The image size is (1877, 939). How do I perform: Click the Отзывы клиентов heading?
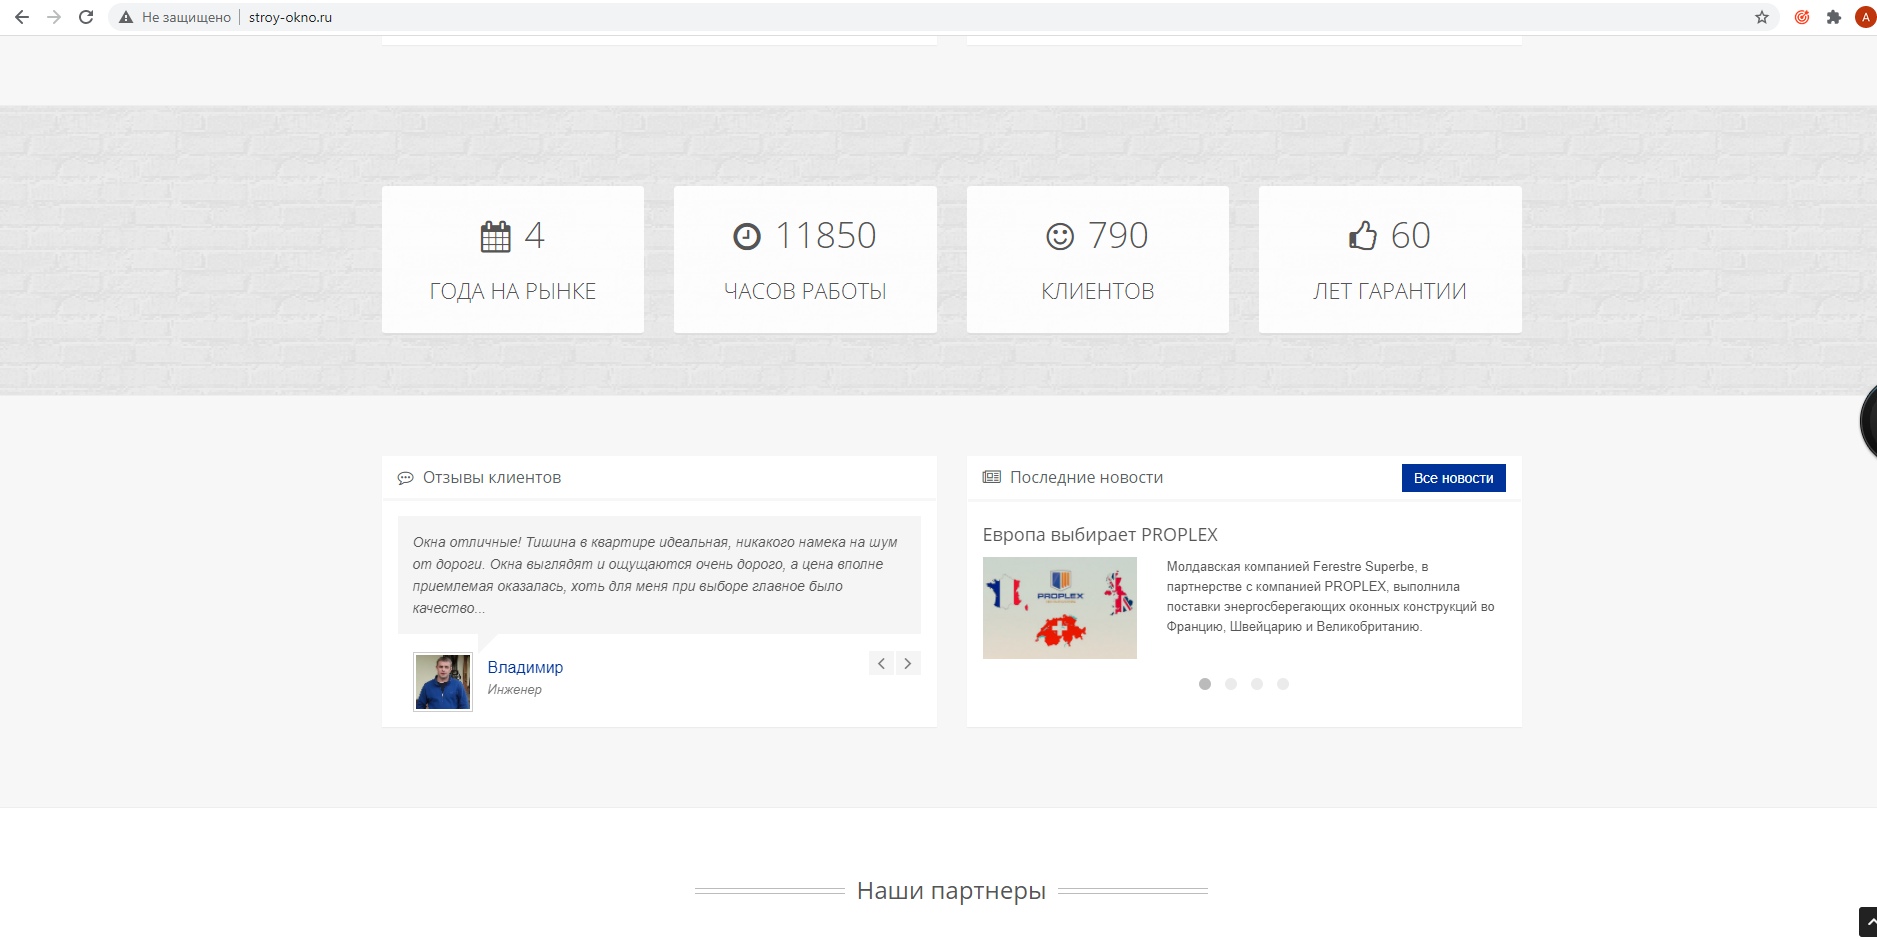(x=492, y=478)
